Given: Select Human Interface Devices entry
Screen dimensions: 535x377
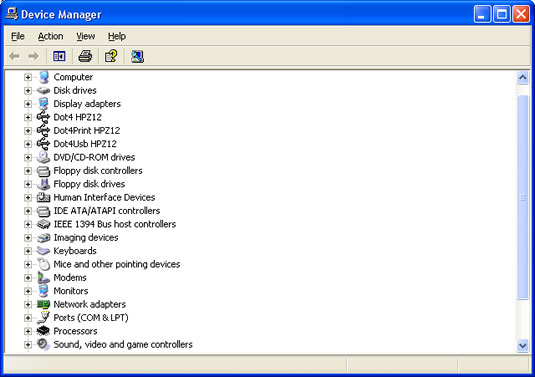Looking at the screenshot, I should (x=104, y=197).
